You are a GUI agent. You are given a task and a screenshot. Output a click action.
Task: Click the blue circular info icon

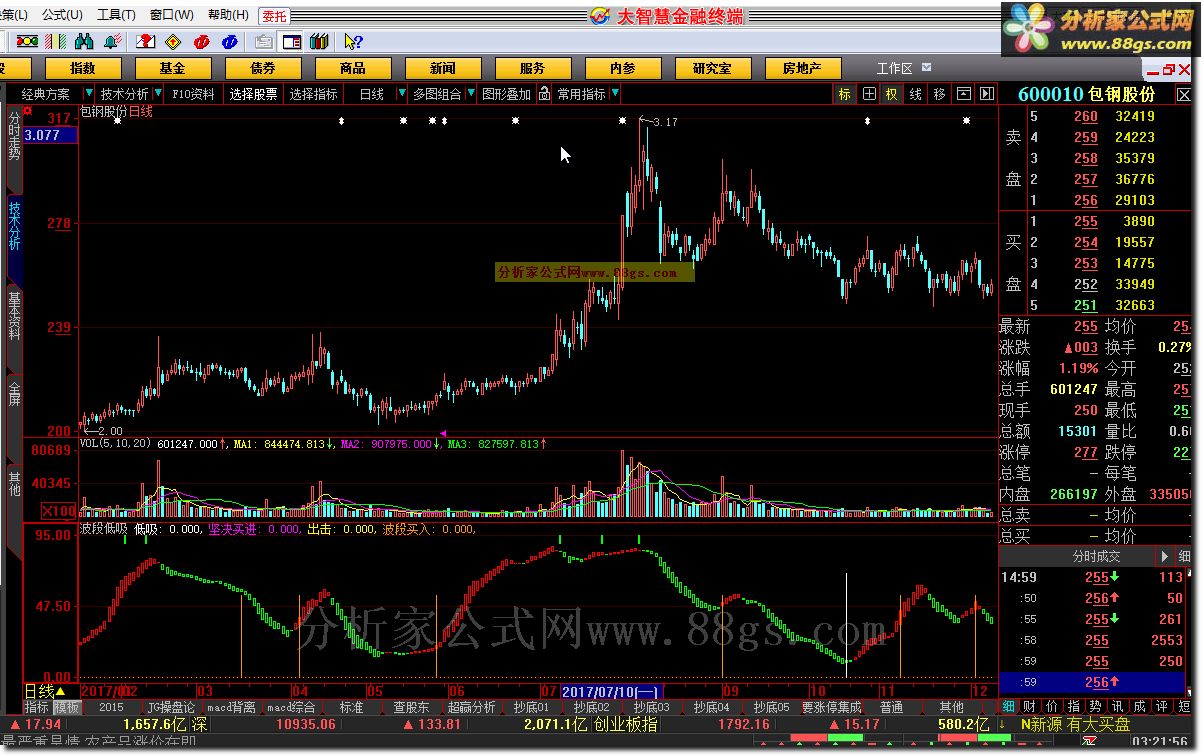click(229, 42)
